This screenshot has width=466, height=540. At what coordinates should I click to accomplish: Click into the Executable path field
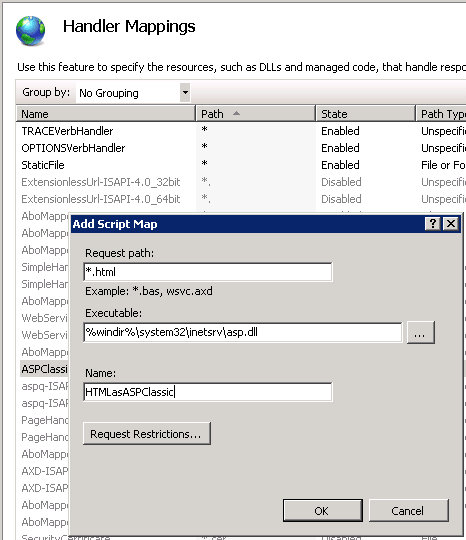click(x=242, y=332)
